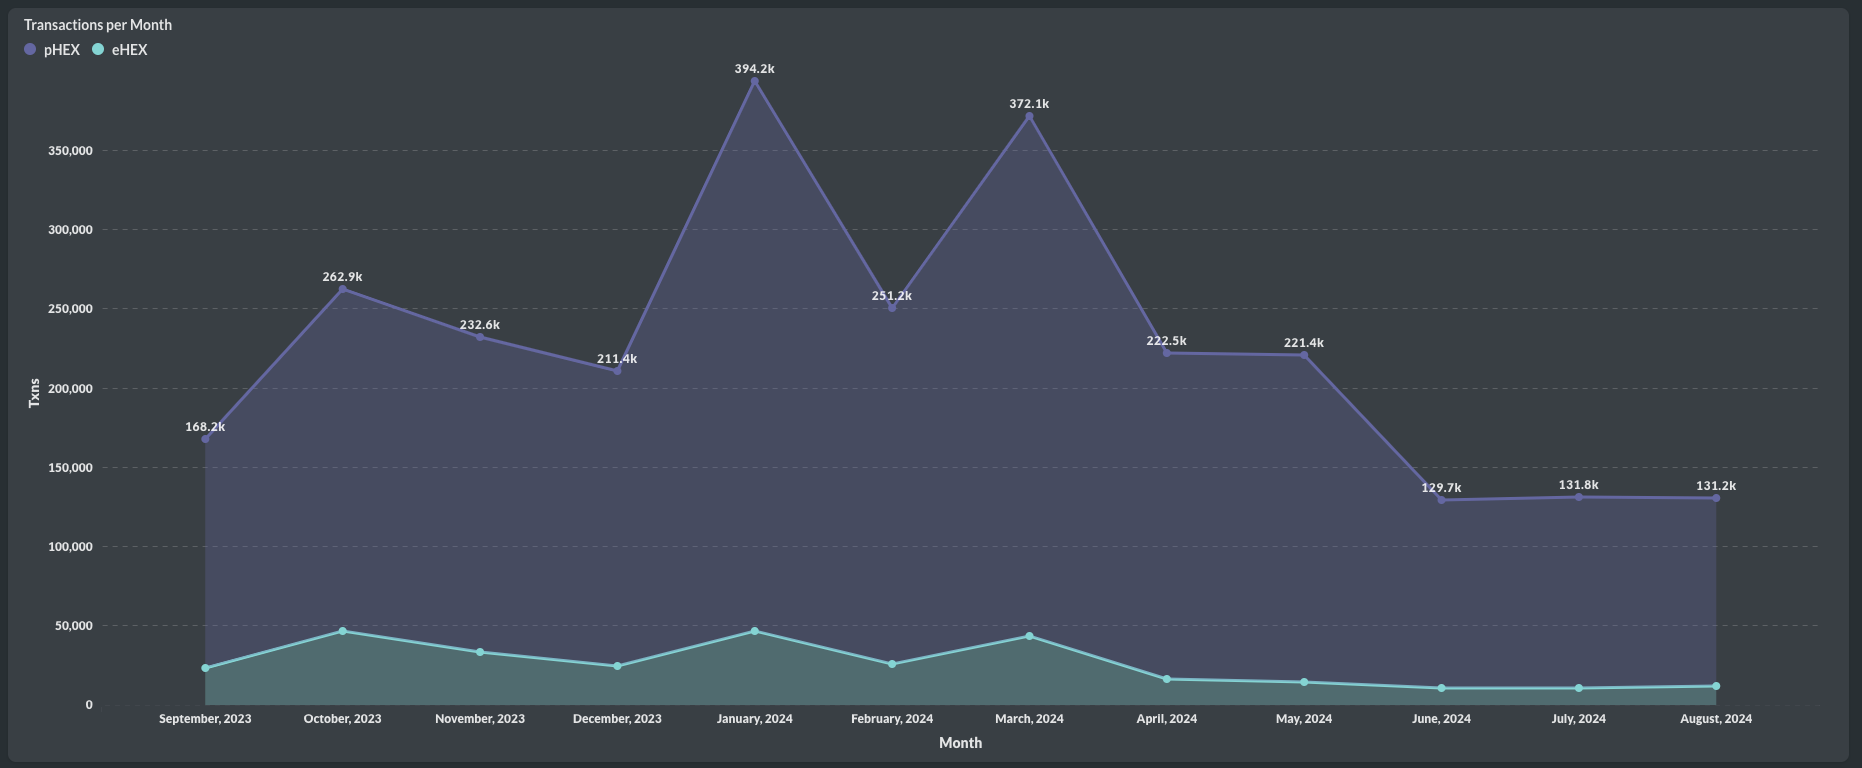The height and width of the screenshot is (768, 1862).
Task: Click the eHEX point for January 2024
Action: (x=755, y=631)
